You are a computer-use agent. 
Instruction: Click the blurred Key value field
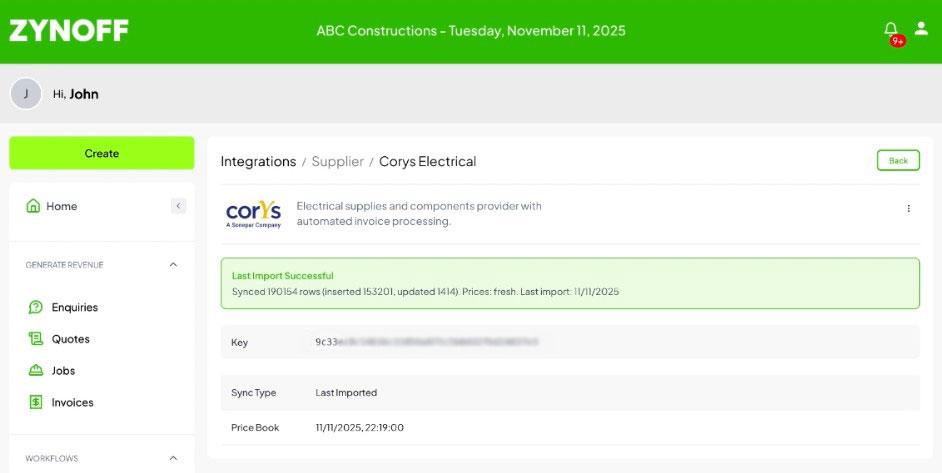pos(427,342)
